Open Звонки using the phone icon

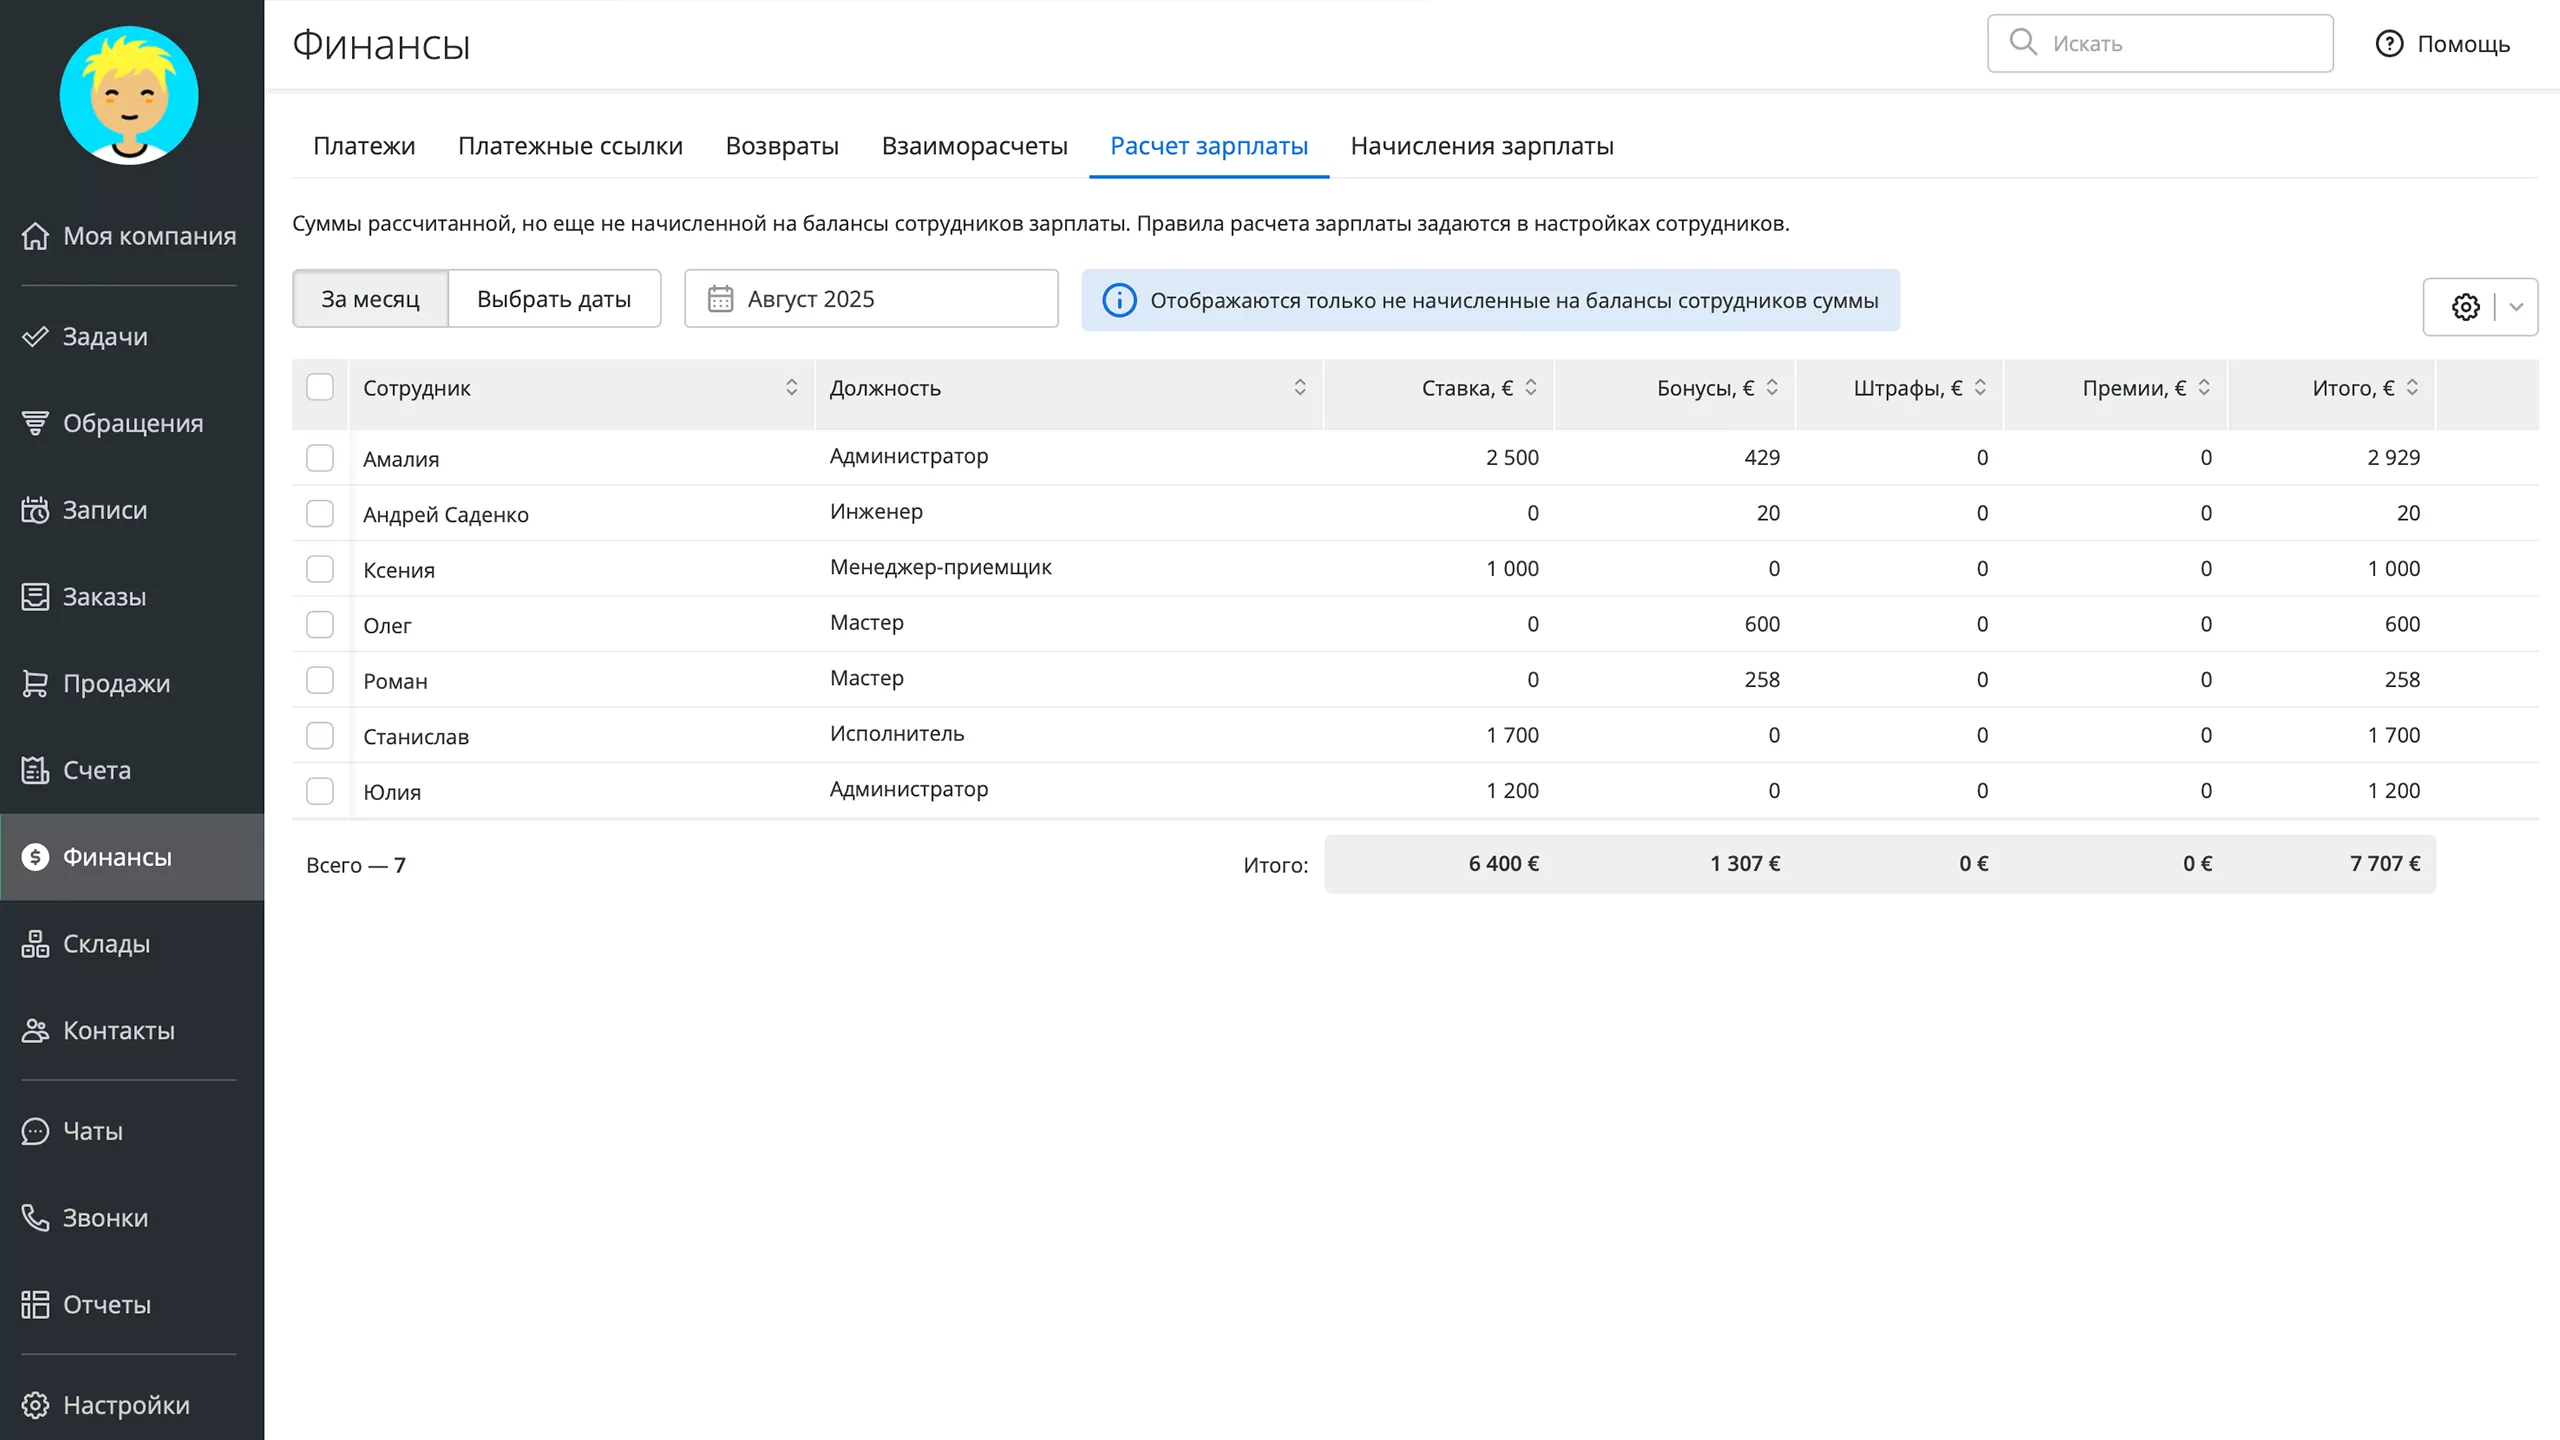coord(35,1217)
